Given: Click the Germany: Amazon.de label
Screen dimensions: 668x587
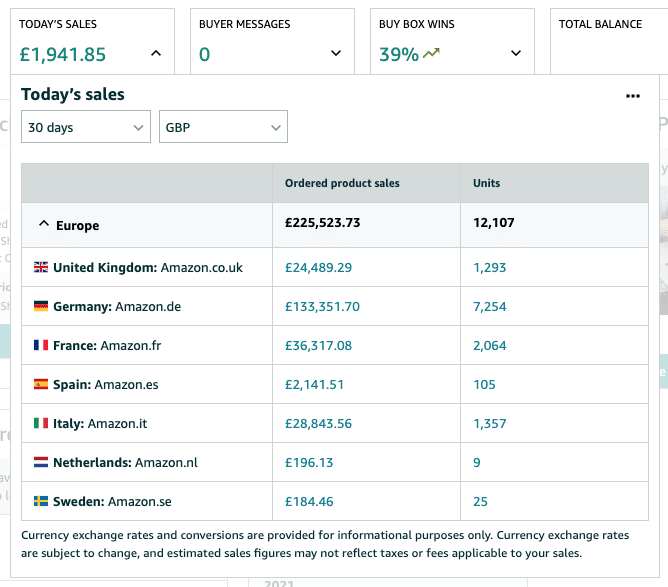Looking at the screenshot, I should point(117,307).
